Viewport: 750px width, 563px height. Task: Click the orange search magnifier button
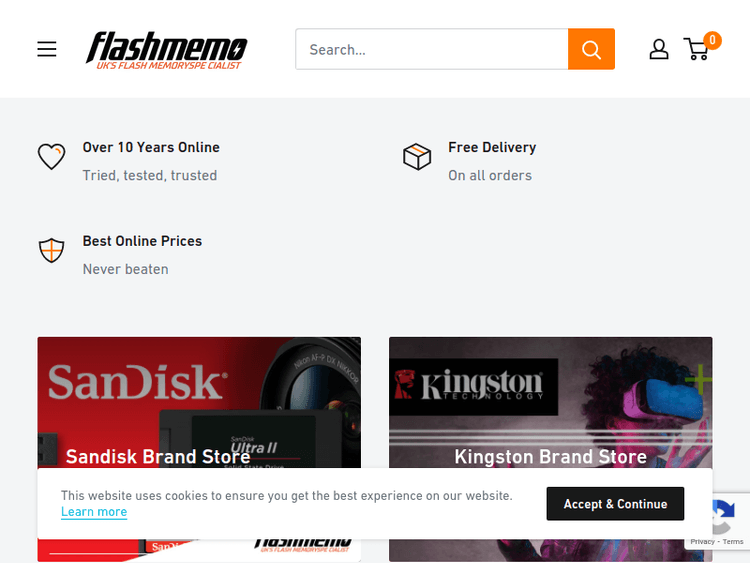[x=591, y=49]
